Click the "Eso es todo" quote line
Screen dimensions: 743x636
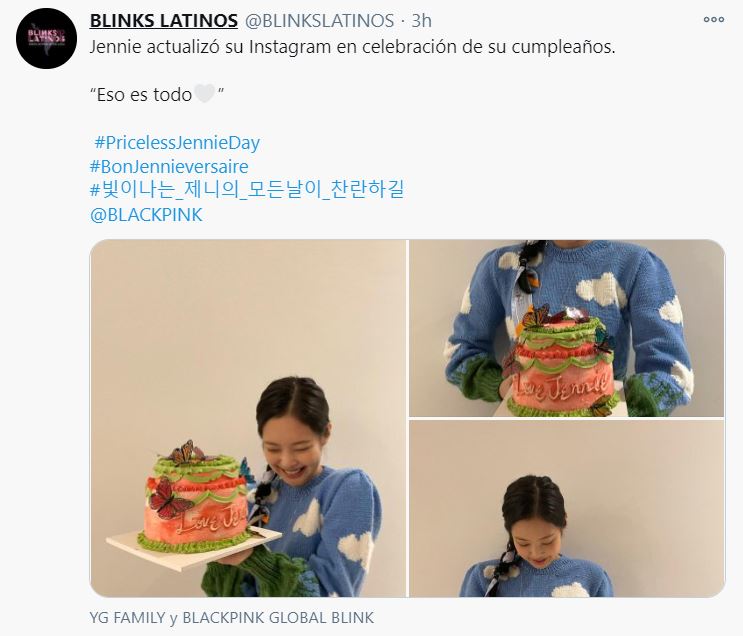click(x=156, y=94)
